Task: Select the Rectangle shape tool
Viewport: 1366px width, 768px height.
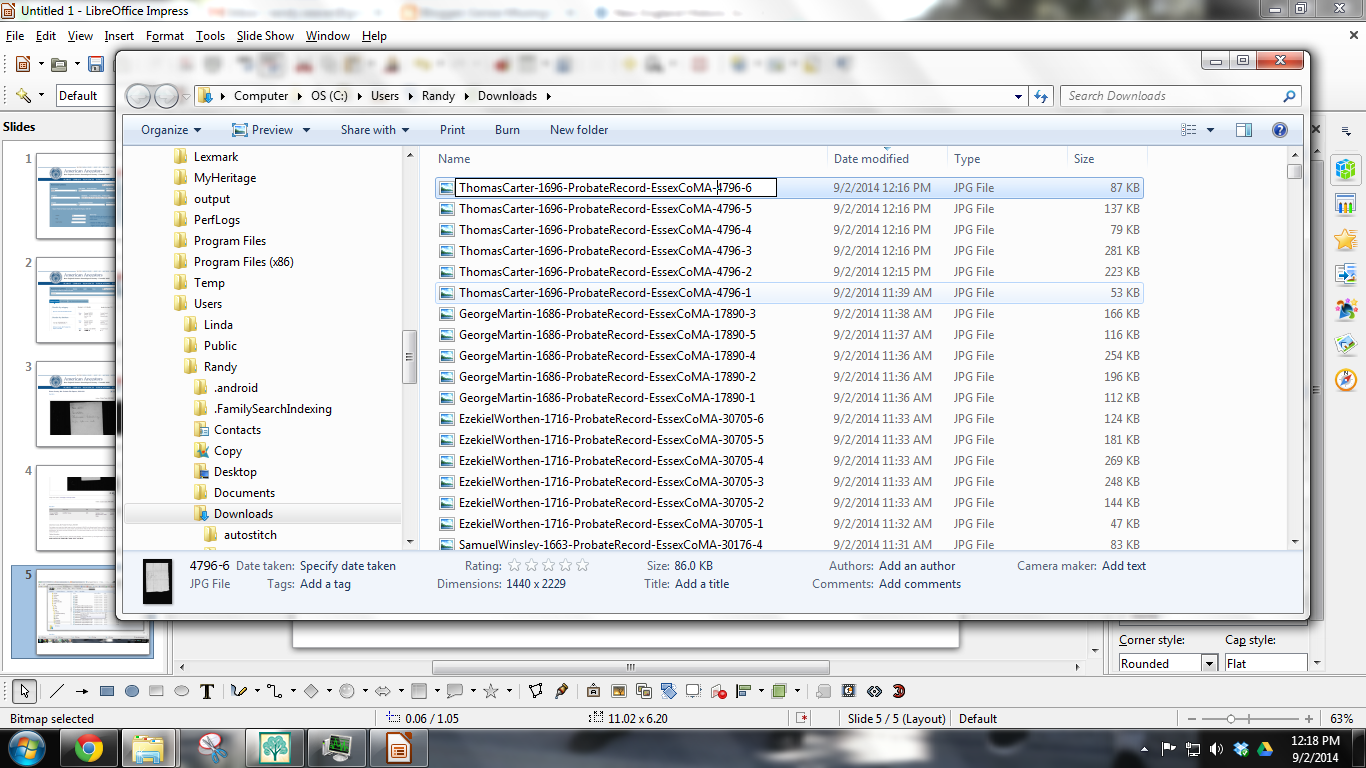Action: (x=107, y=690)
